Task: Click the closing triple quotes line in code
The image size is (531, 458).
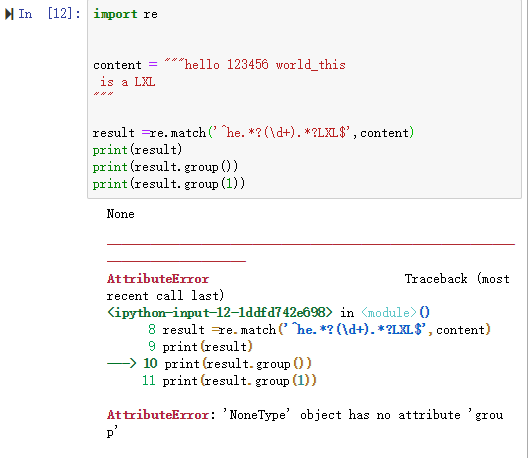Action: click(103, 95)
